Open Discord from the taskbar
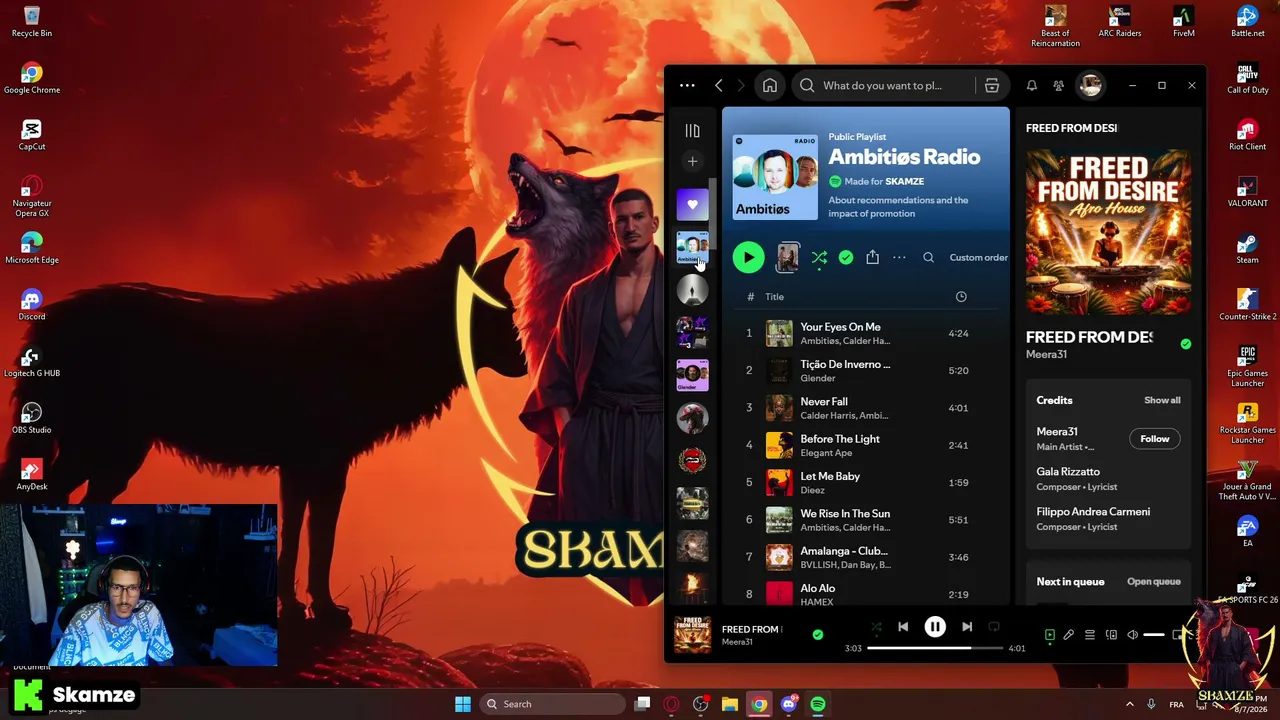Viewport: 1280px width, 720px height. [x=789, y=704]
